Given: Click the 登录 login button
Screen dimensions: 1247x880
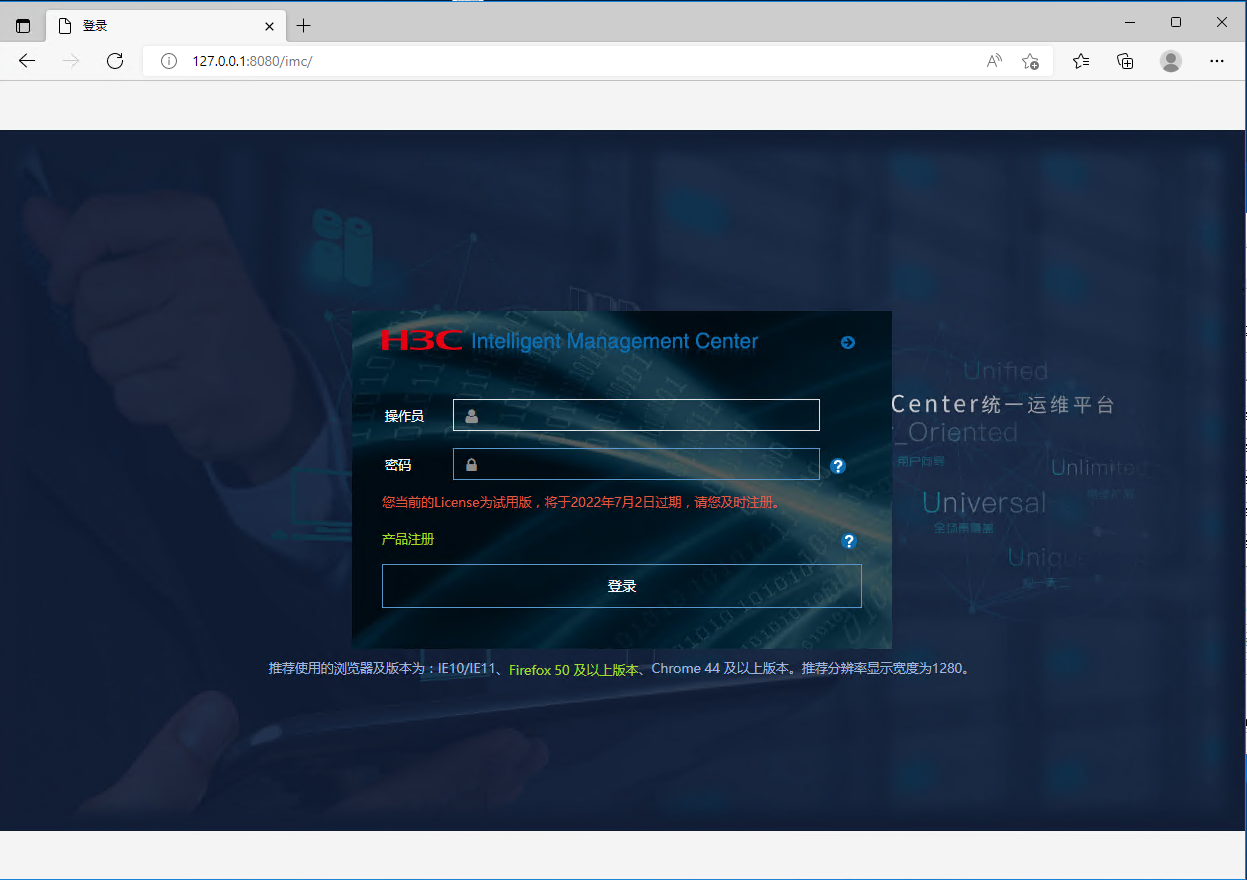Looking at the screenshot, I should click(621, 586).
